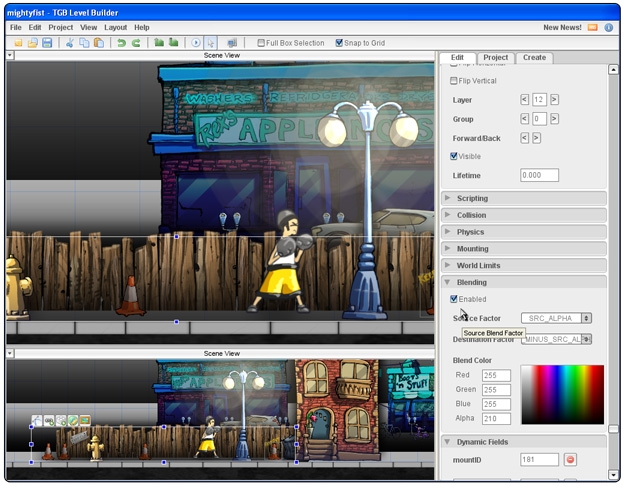Viewport: 625px width, 486px height.
Task: Select the Edit tab
Action: pyautogui.click(x=457, y=57)
